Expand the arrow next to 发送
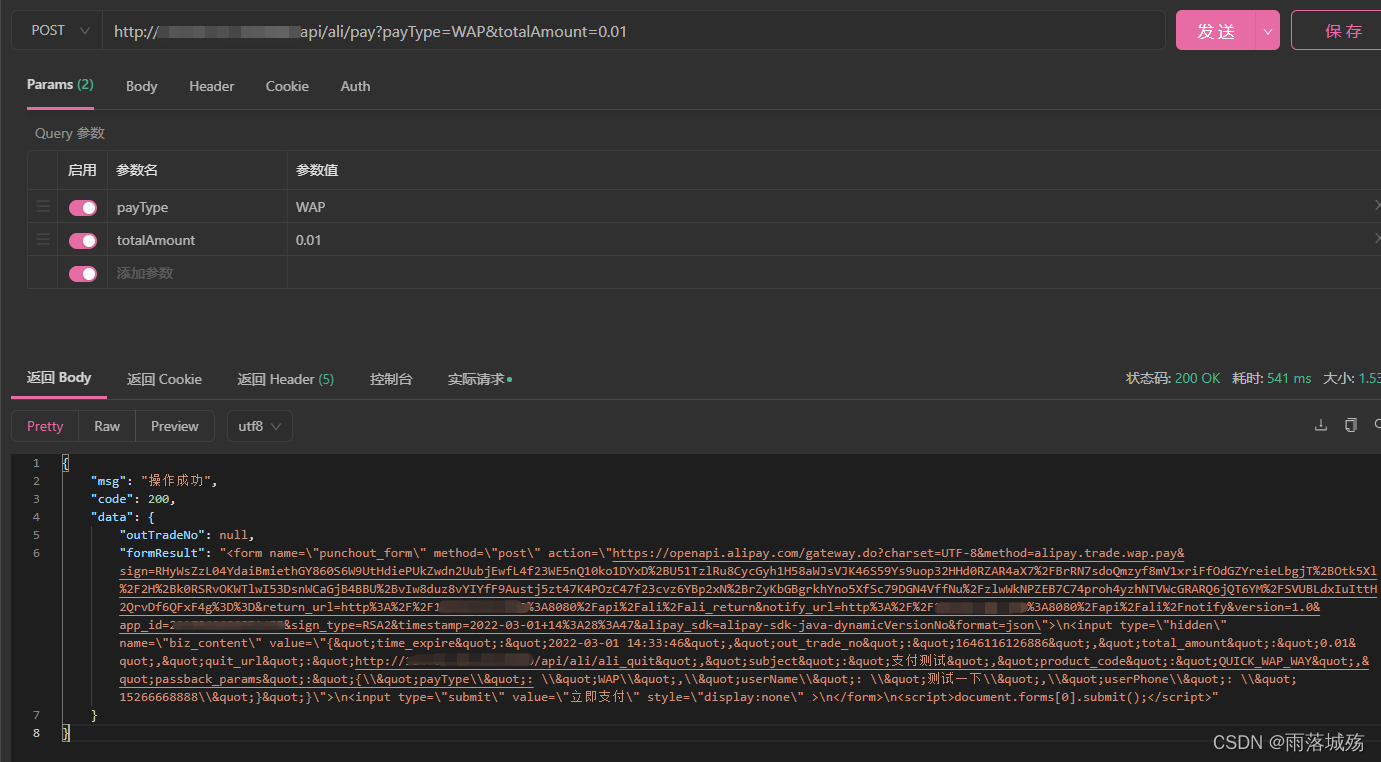1381x762 pixels. coord(1268,31)
